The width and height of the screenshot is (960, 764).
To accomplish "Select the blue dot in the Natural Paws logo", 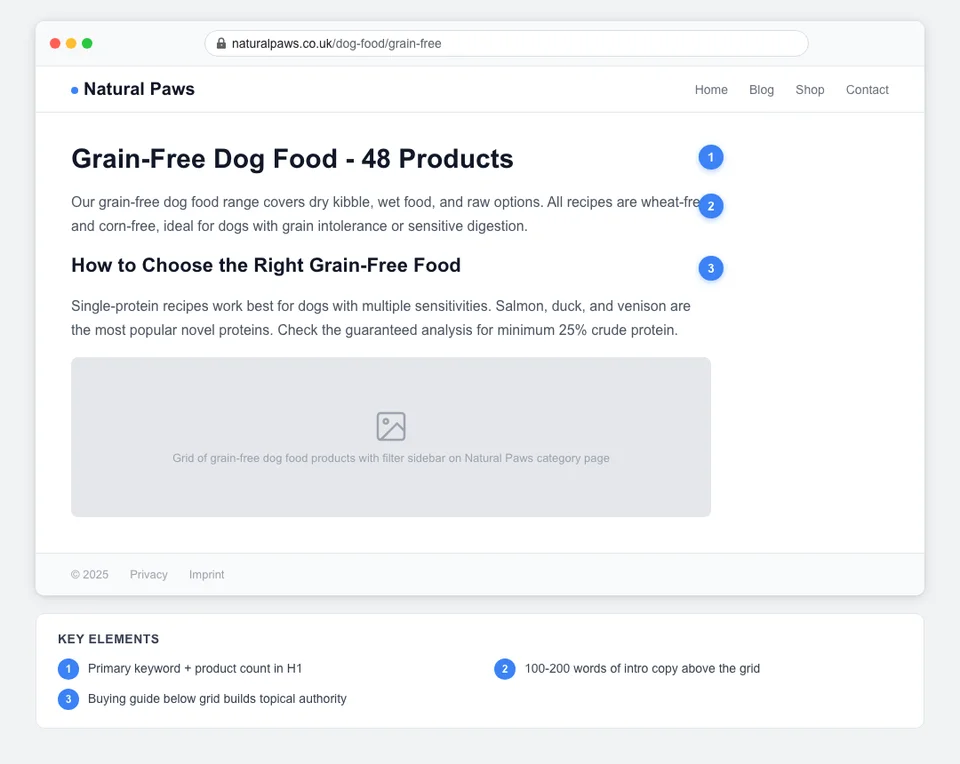I will pos(74,90).
